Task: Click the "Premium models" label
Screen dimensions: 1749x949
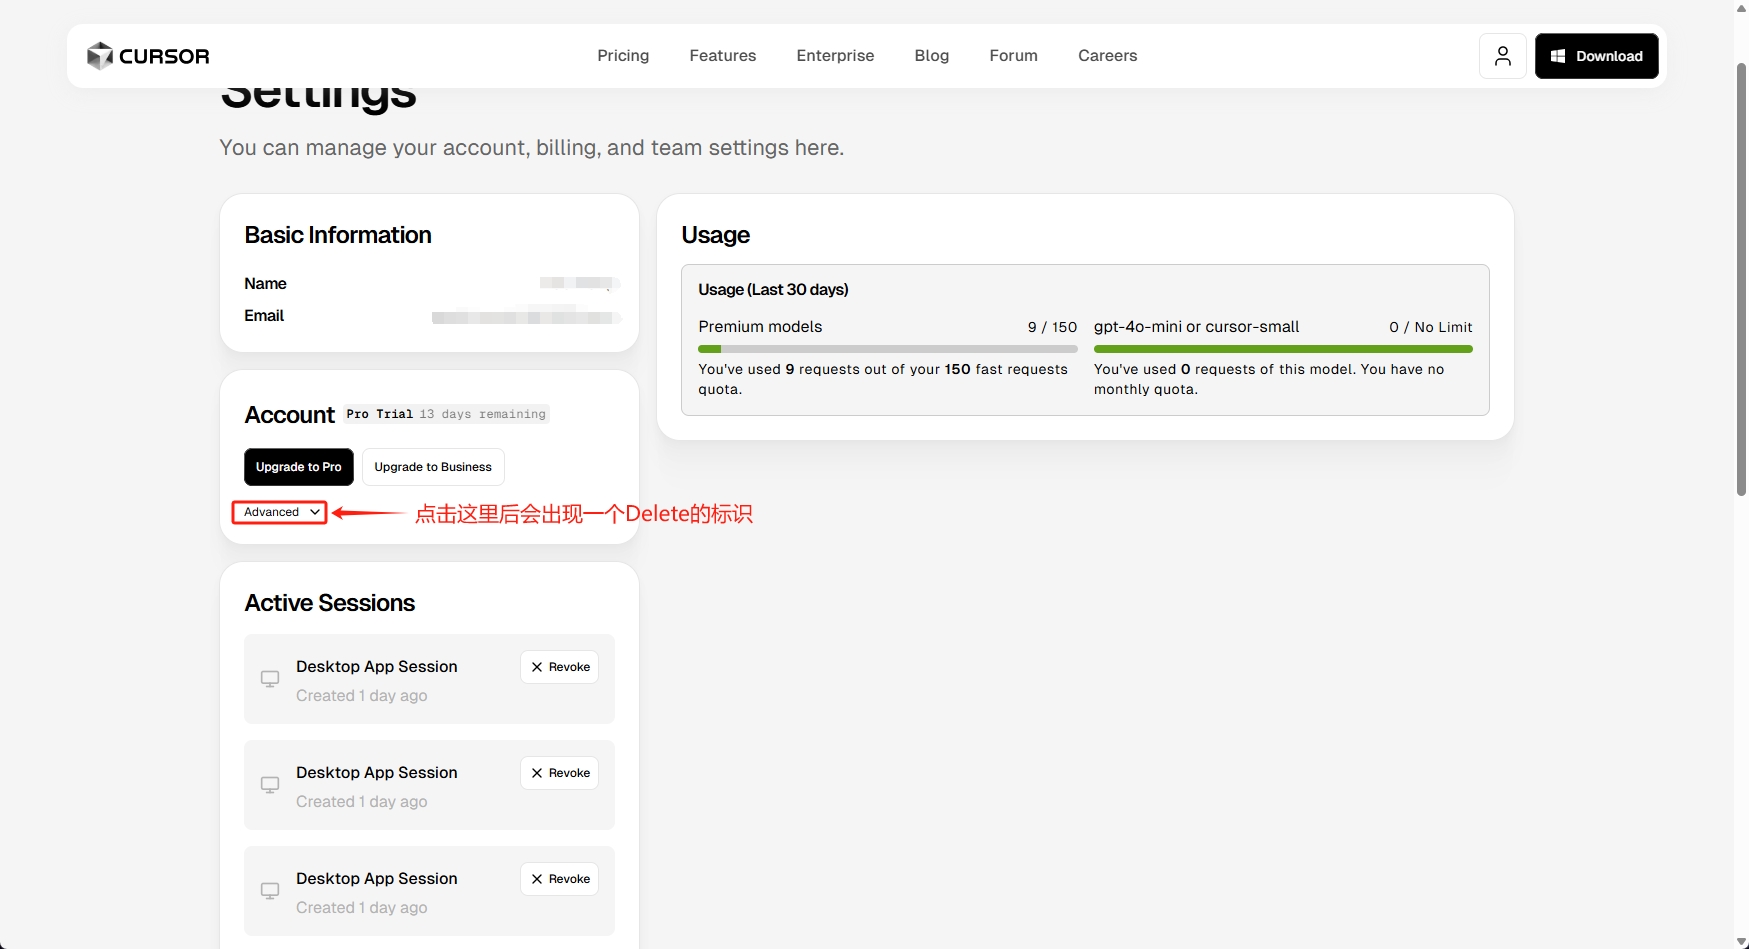Action: tap(760, 327)
